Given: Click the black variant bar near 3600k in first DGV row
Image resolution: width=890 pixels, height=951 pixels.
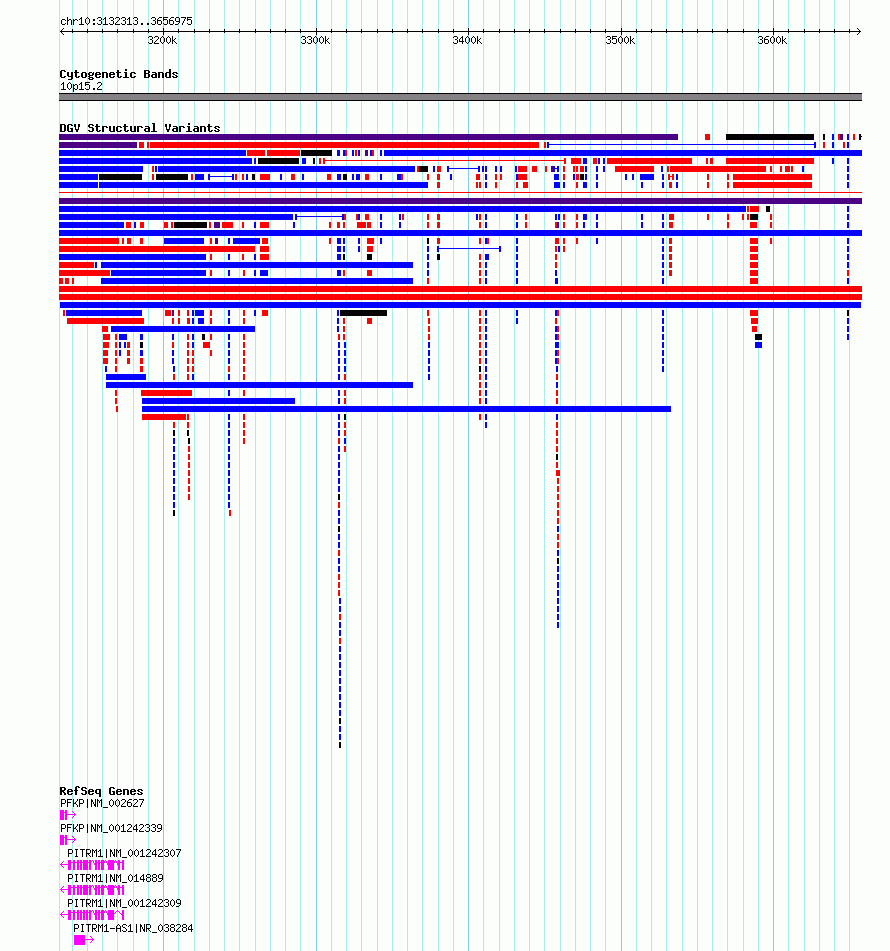Looking at the screenshot, I should point(770,137).
